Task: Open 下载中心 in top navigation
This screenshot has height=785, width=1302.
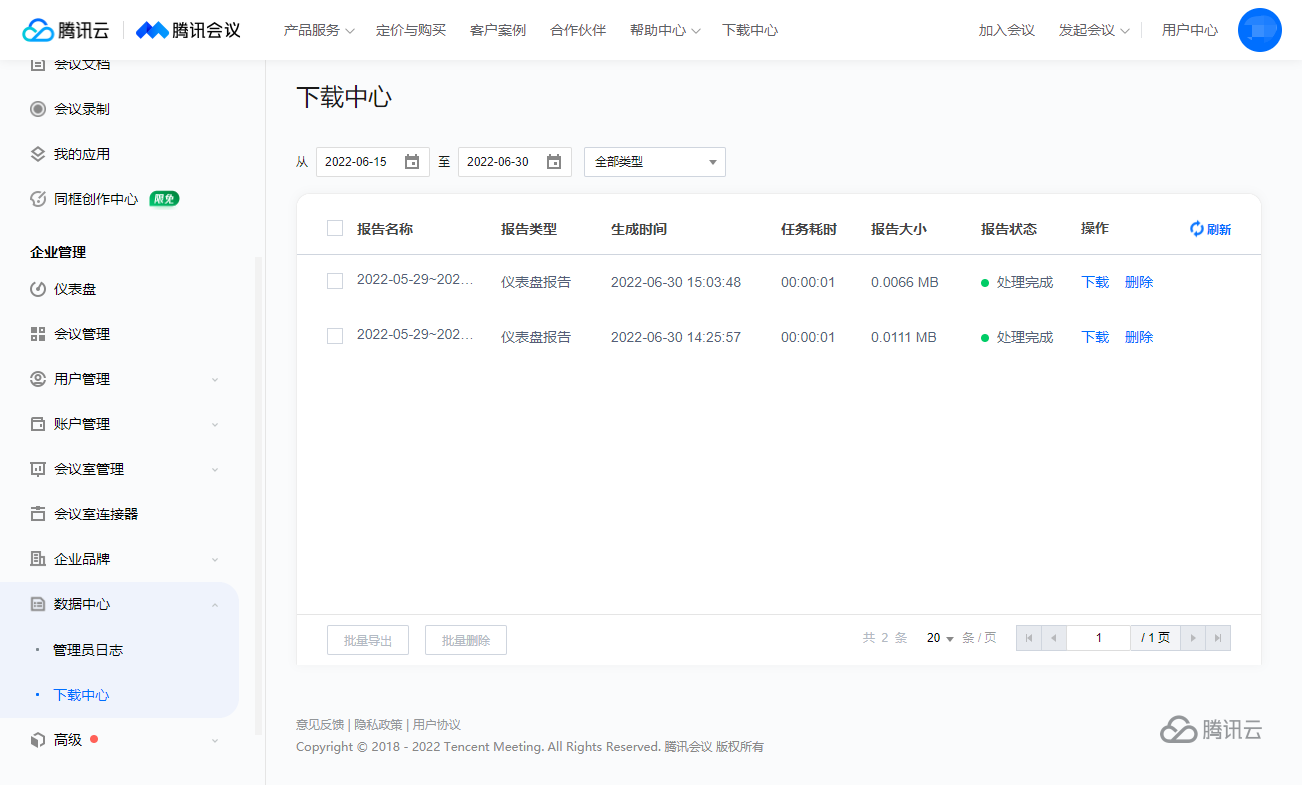Action: click(750, 30)
